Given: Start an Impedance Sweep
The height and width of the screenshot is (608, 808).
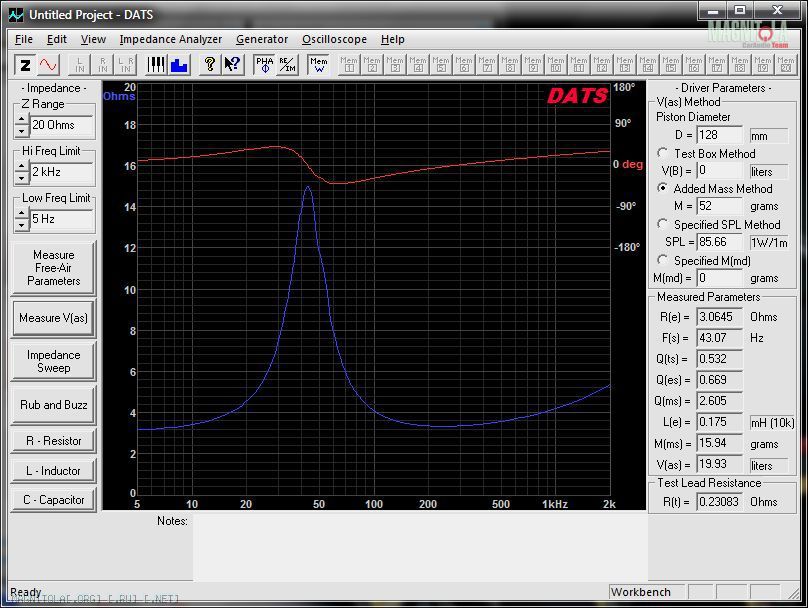Looking at the screenshot, I should [x=54, y=361].
